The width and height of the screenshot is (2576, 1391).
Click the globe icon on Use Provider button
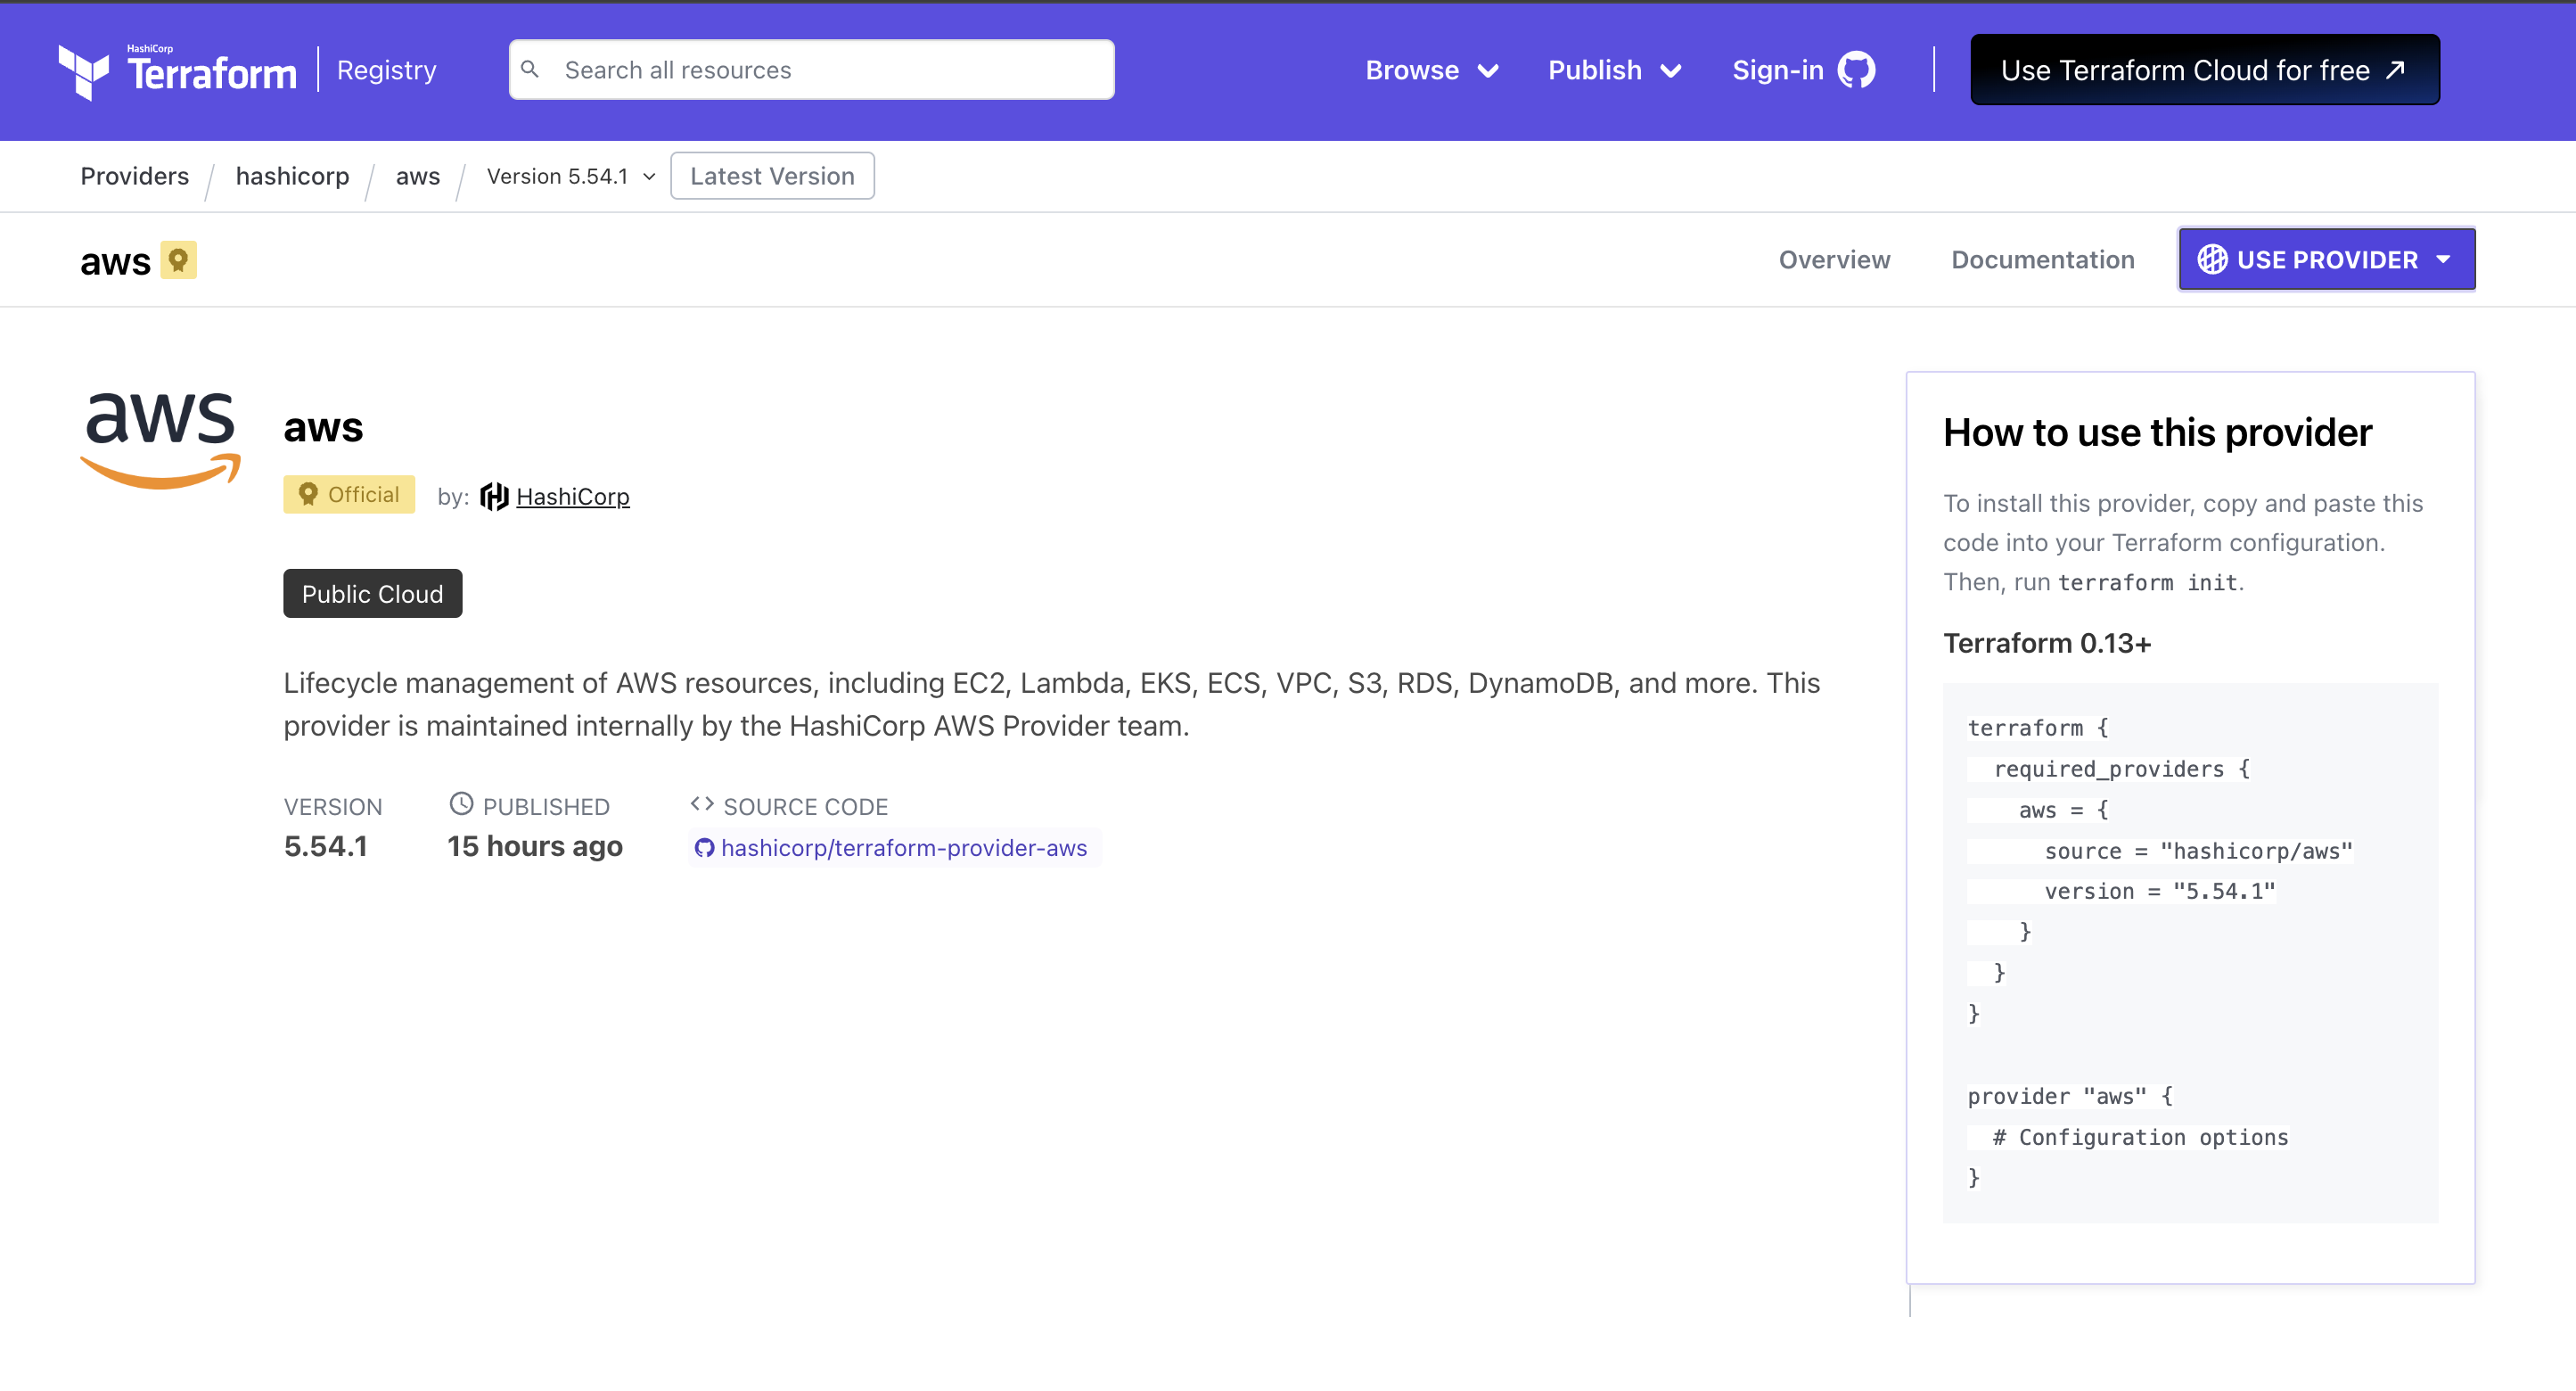click(2211, 260)
